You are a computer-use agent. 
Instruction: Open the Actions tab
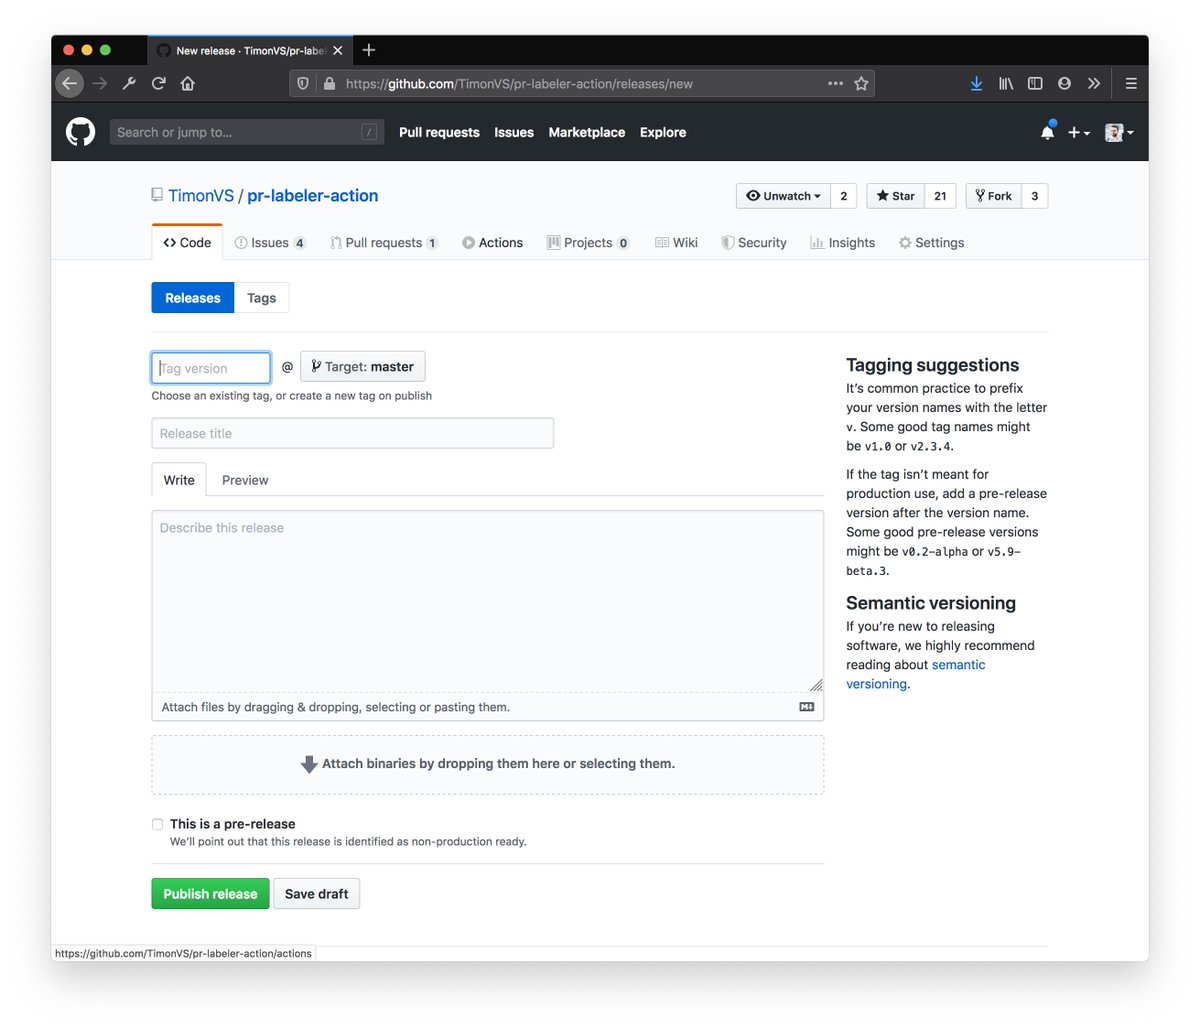[493, 243]
